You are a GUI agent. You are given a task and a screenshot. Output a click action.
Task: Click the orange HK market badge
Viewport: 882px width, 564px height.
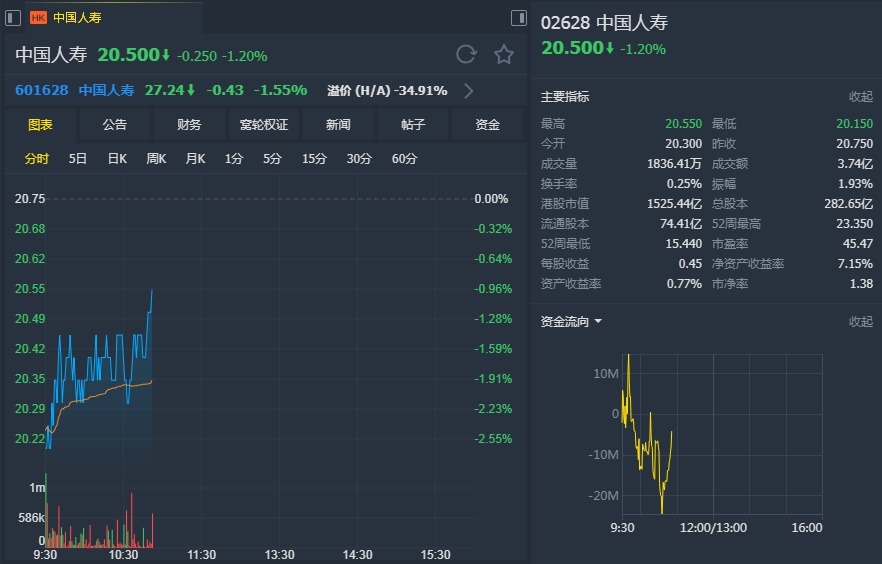point(39,18)
